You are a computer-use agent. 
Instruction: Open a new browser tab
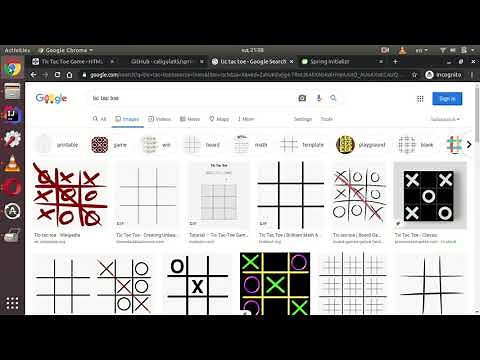tap(395, 62)
